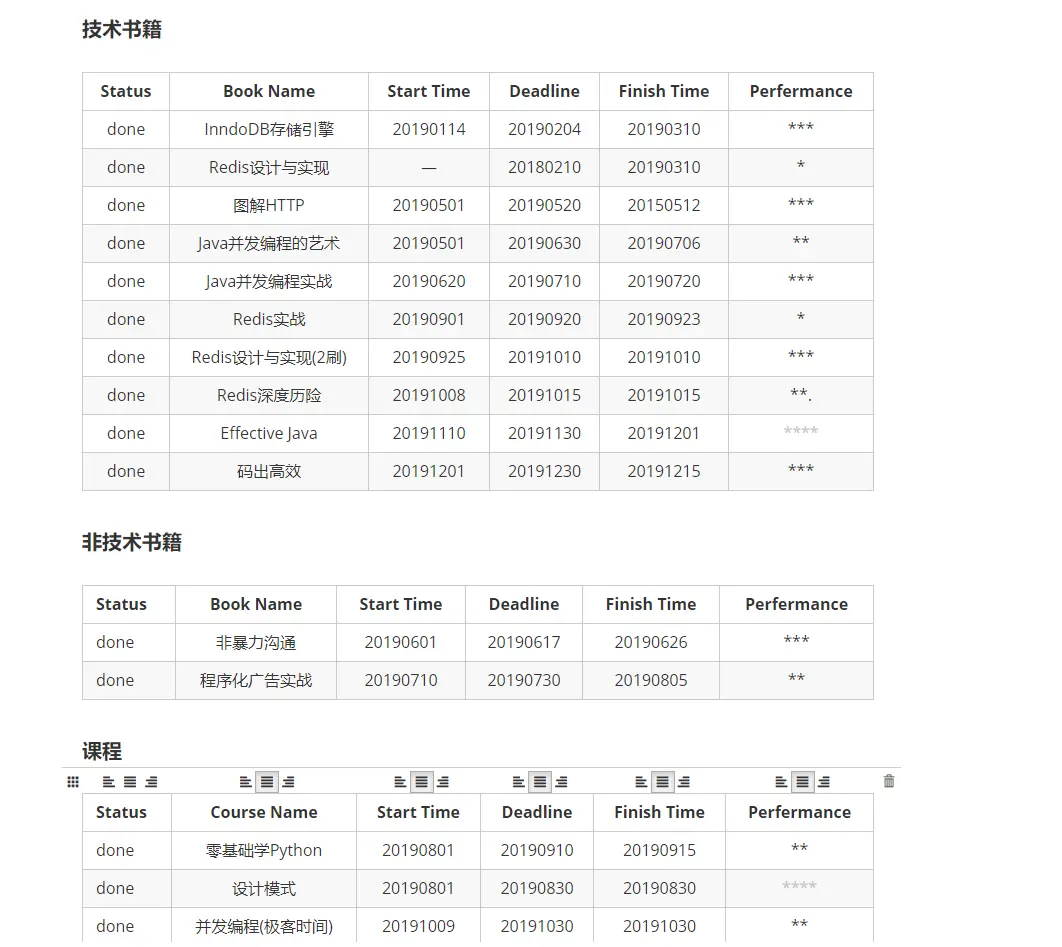Click the 非技术书籍 heading
1062x947 pixels.
(132, 542)
